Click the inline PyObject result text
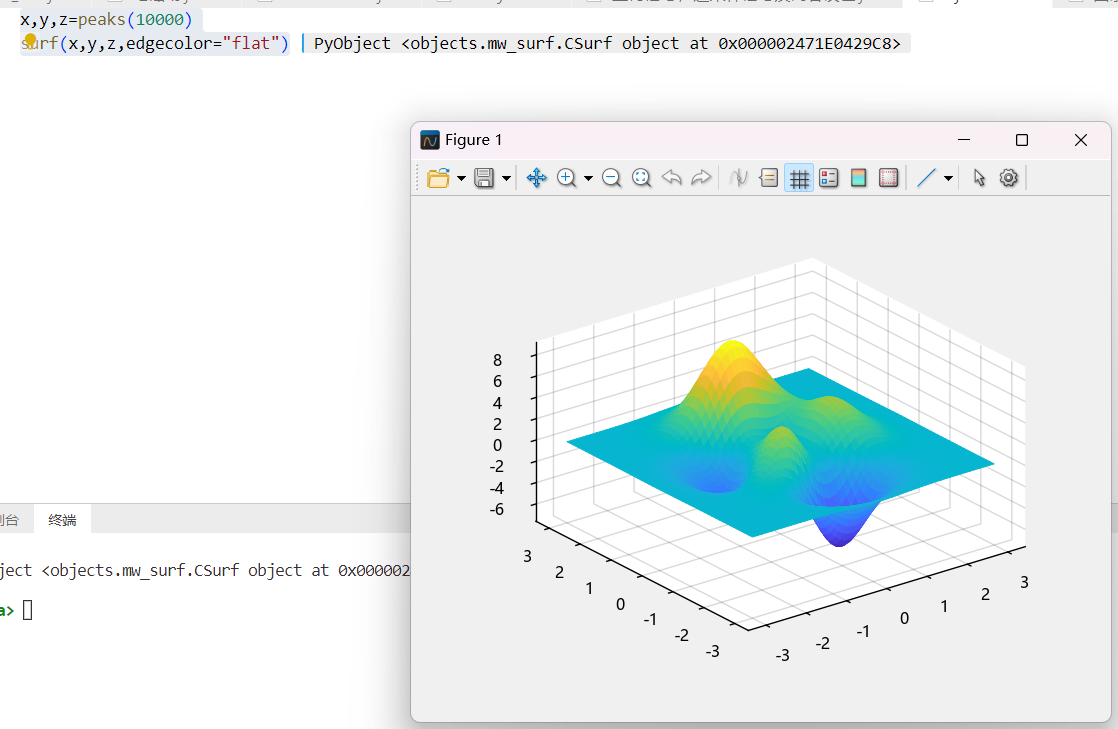Viewport: 1118px width, 729px height. pyautogui.click(x=607, y=44)
